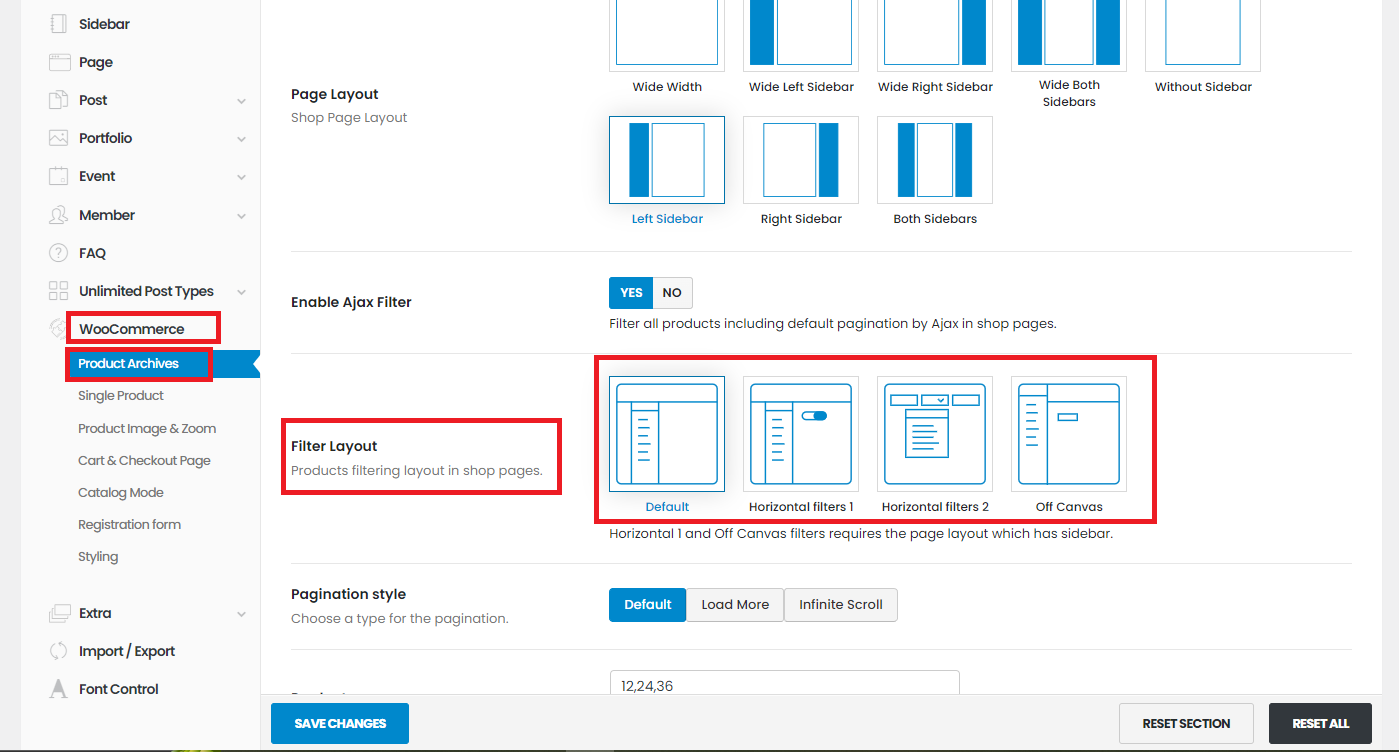Expand the Post submenu arrow
1399x752 pixels.
[241, 101]
